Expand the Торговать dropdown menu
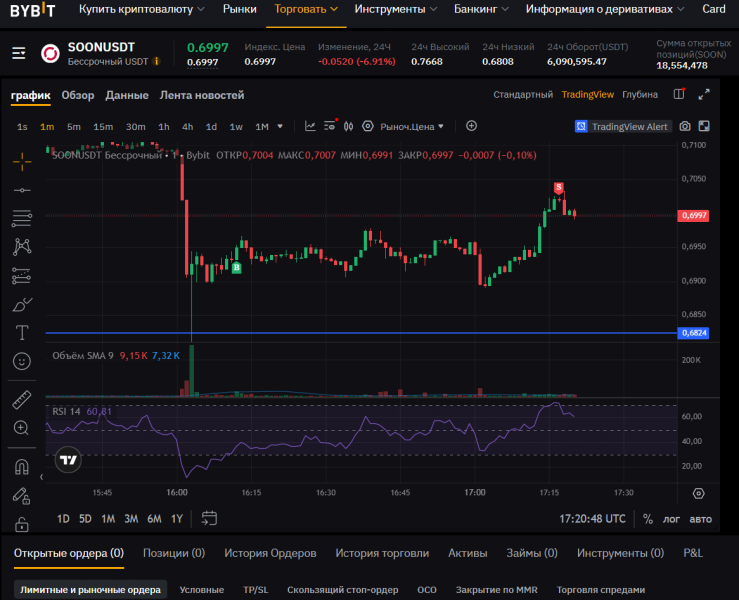Viewport: 739px width, 600px height. pyautogui.click(x=306, y=9)
